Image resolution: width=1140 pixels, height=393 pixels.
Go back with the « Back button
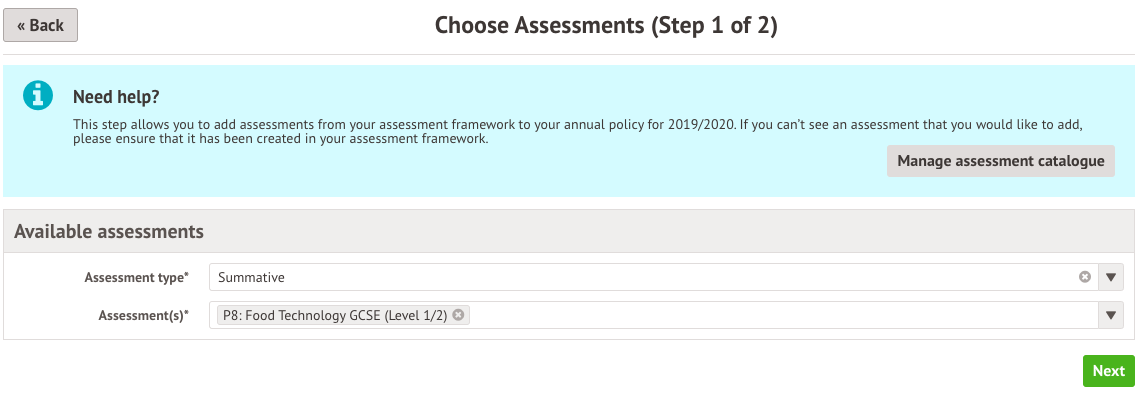point(41,25)
